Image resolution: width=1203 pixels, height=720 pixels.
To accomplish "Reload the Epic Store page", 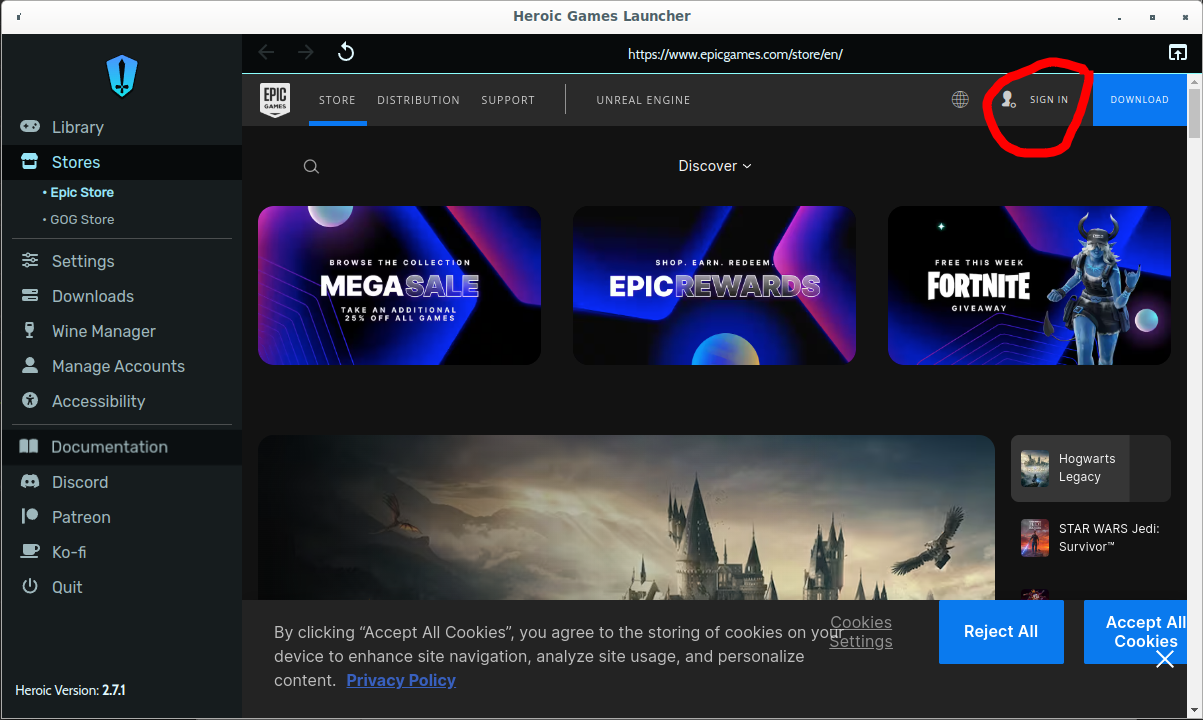I will (x=346, y=51).
